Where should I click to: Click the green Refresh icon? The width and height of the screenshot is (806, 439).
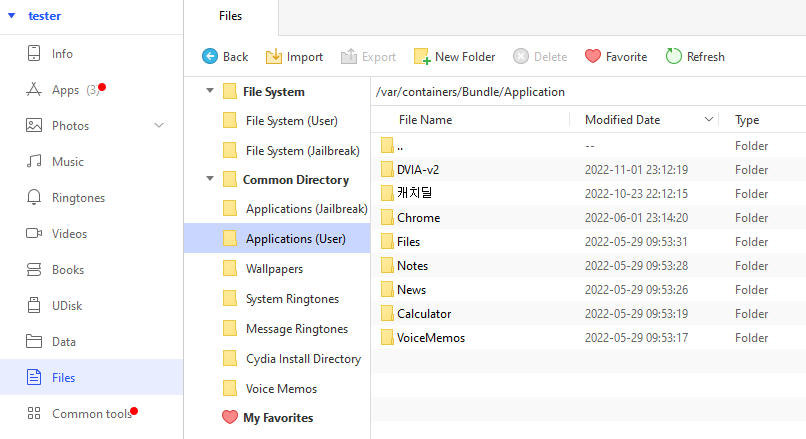[x=673, y=56]
